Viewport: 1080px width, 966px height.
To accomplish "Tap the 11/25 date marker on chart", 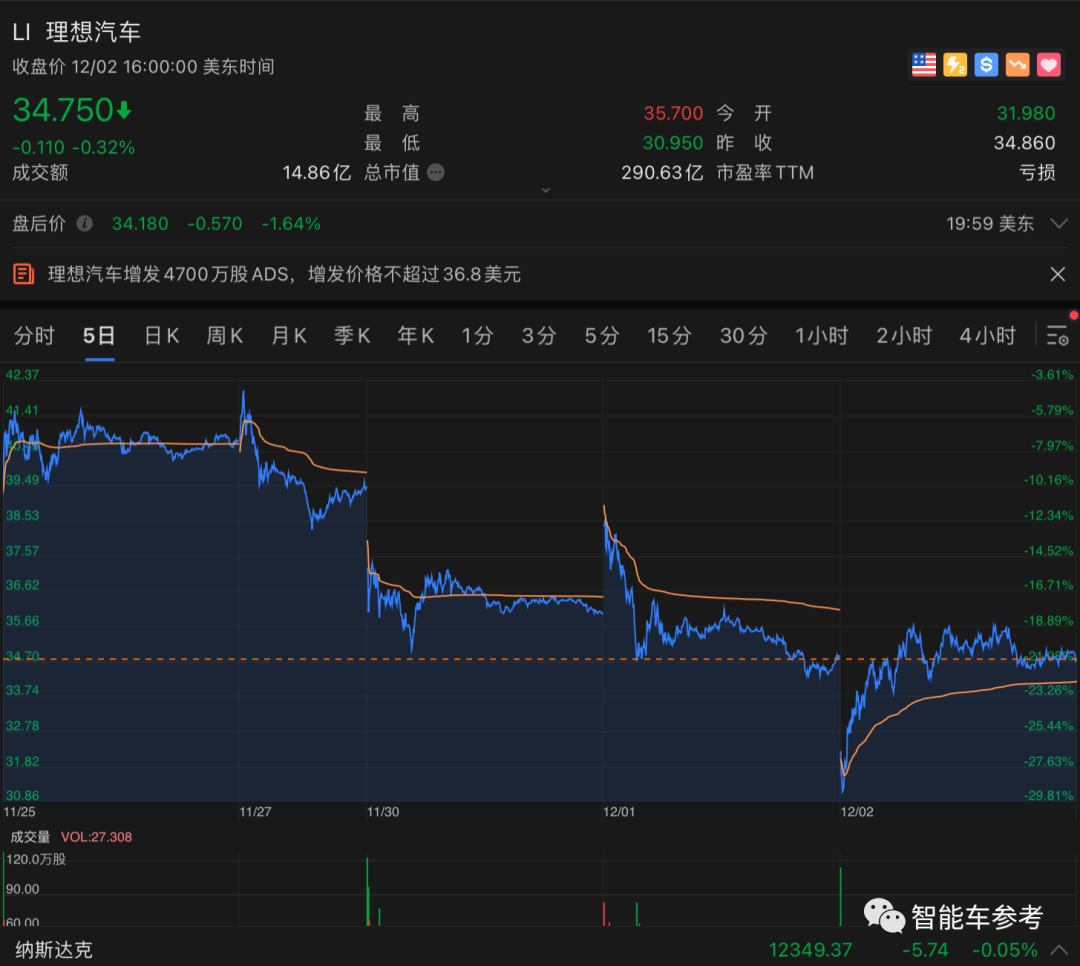I will click(x=19, y=812).
